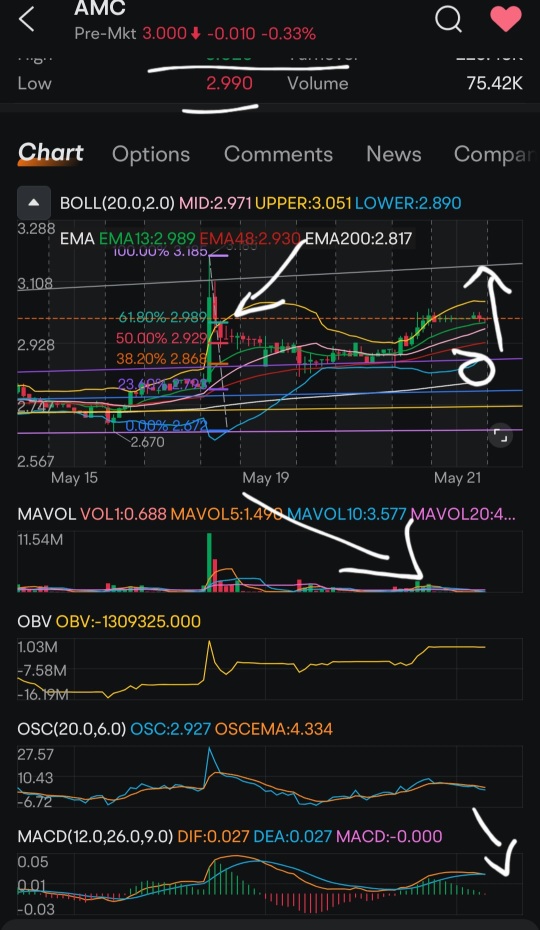Tap the EMA200:2.817 label
Image resolution: width=540 pixels, height=930 pixels.
click(358, 238)
